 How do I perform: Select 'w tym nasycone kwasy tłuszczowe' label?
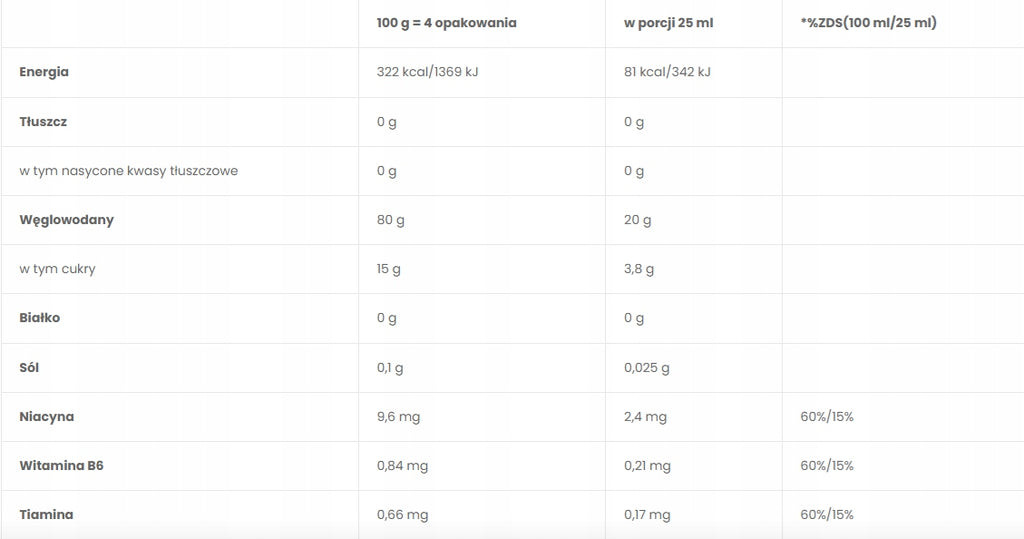coord(129,171)
